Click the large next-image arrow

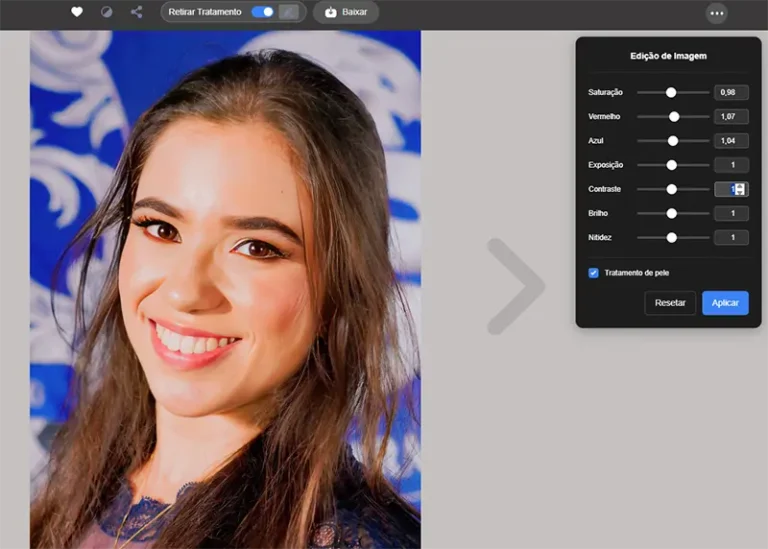tap(515, 286)
